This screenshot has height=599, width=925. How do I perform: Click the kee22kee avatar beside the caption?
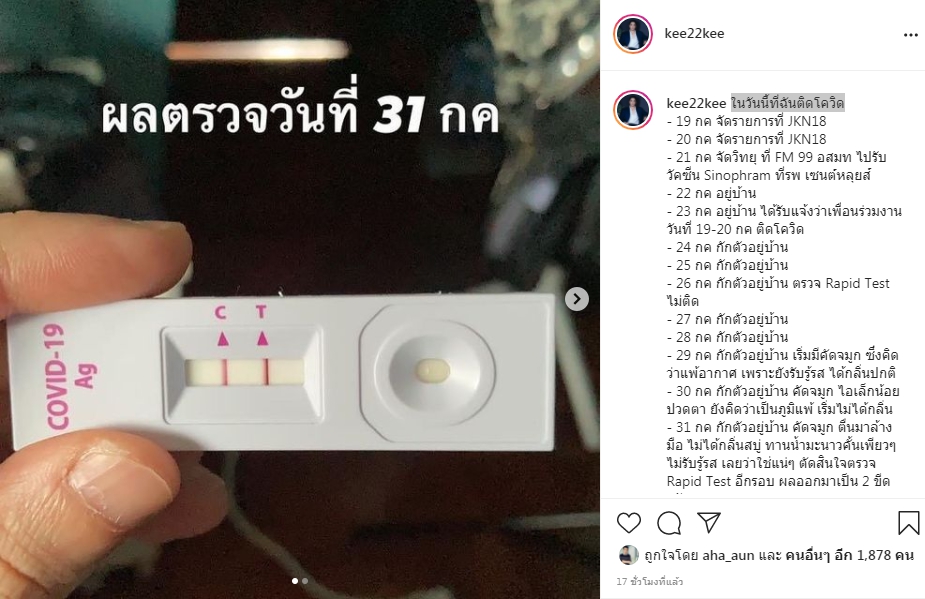pyautogui.click(x=633, y=110)
